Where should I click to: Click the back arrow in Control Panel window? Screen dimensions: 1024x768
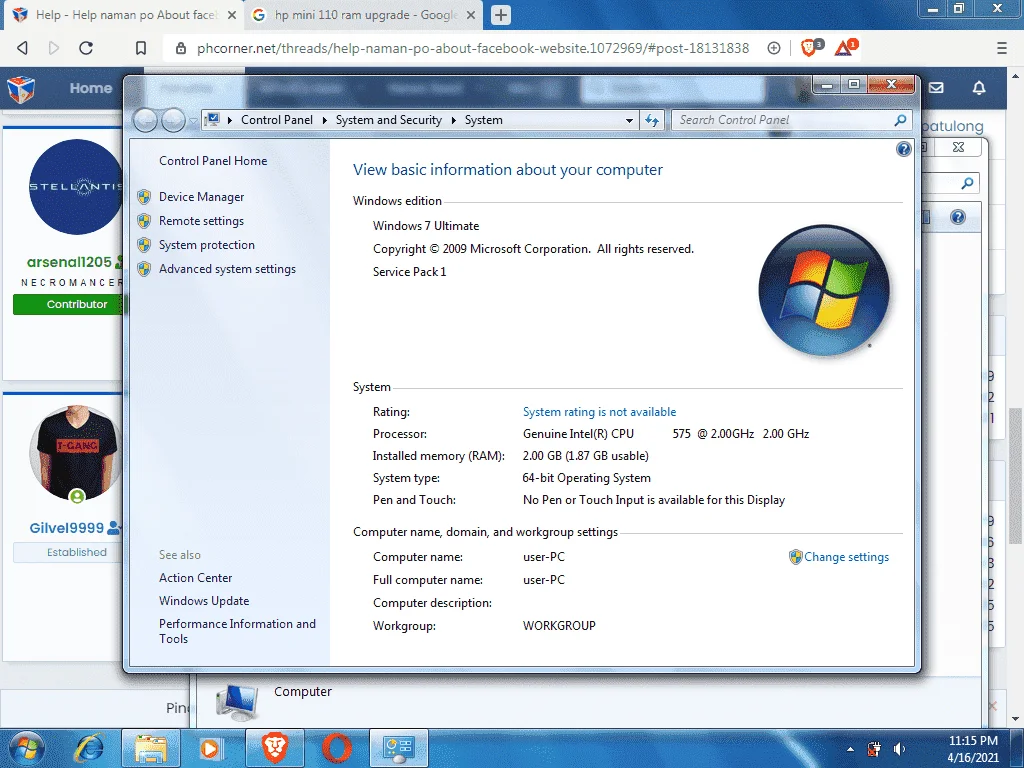[146, 120]
